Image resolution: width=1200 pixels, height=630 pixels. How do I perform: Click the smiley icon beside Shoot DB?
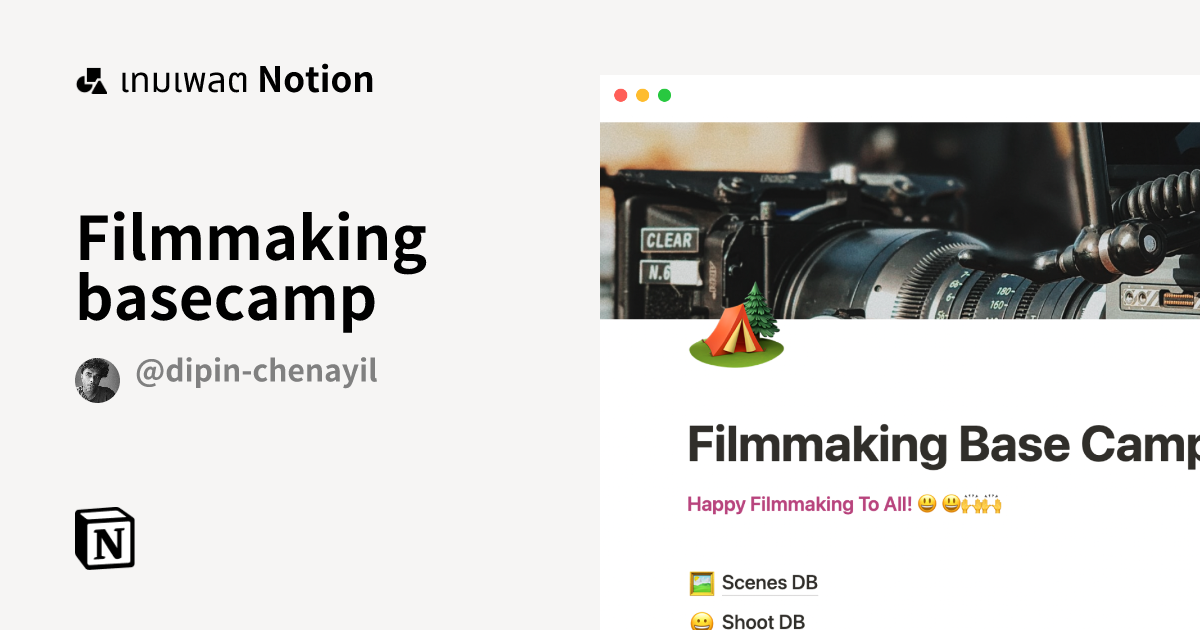[x=701, y=622]
